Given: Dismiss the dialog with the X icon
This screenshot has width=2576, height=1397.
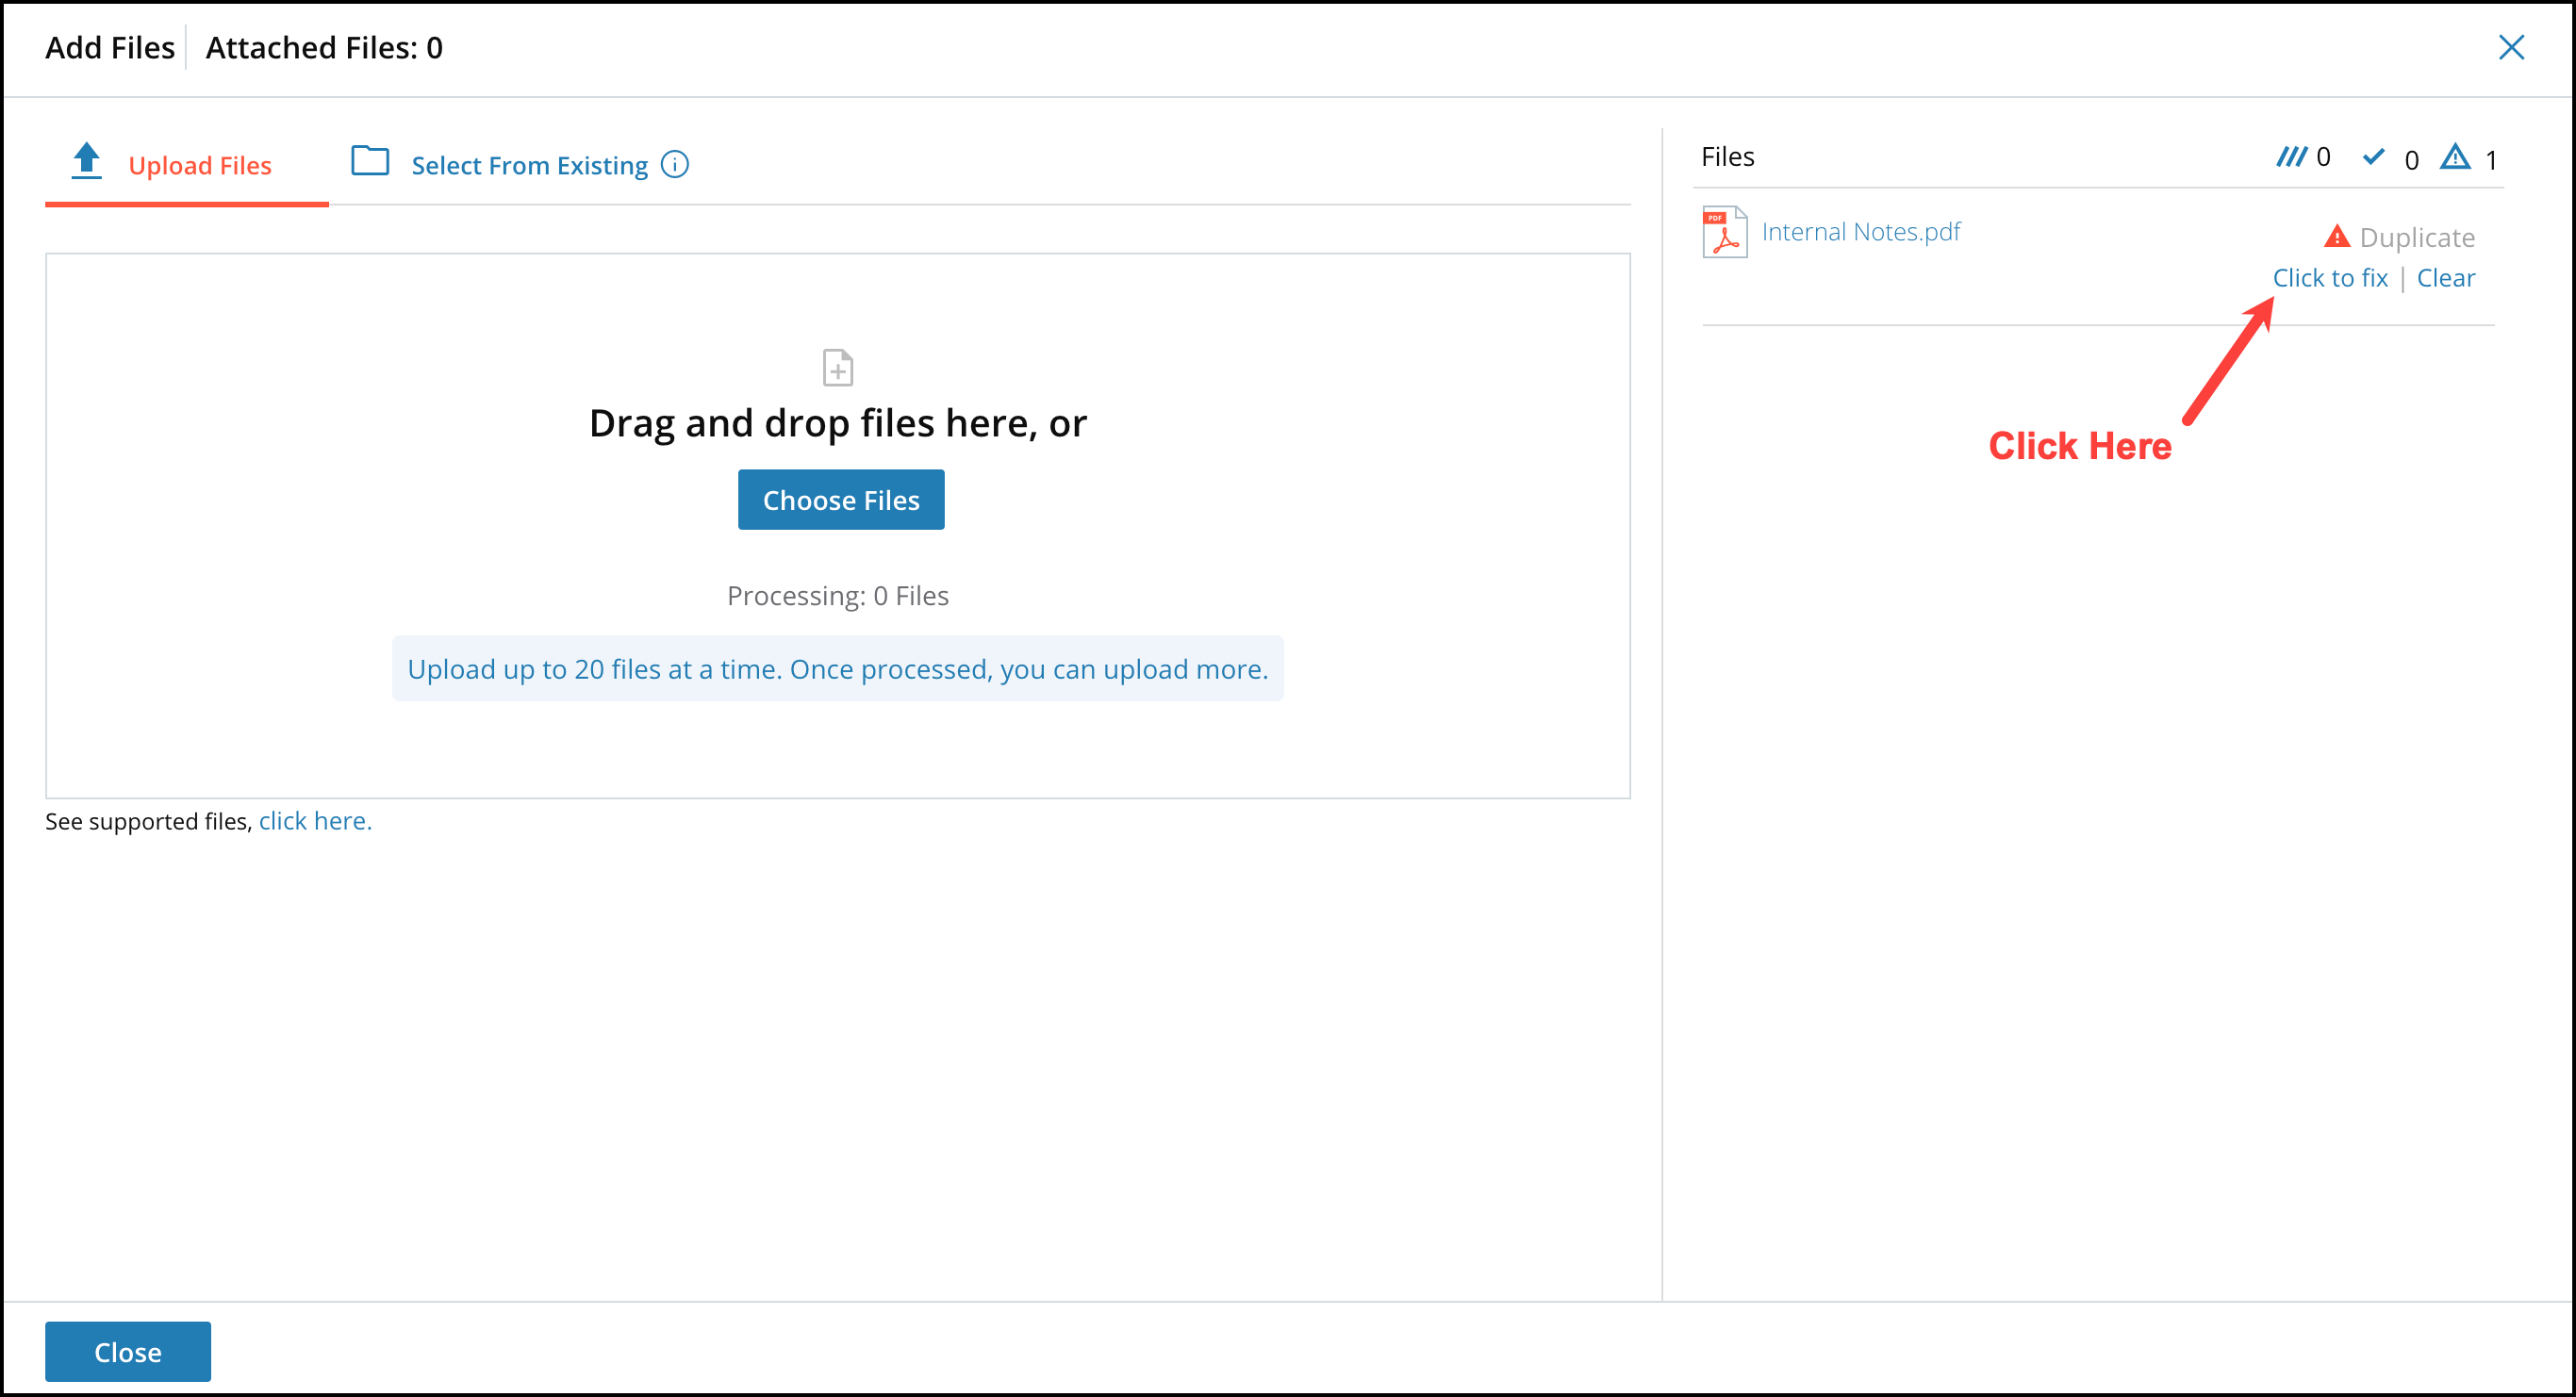Looking at the screenshot, I should (x=2512, y=47).
